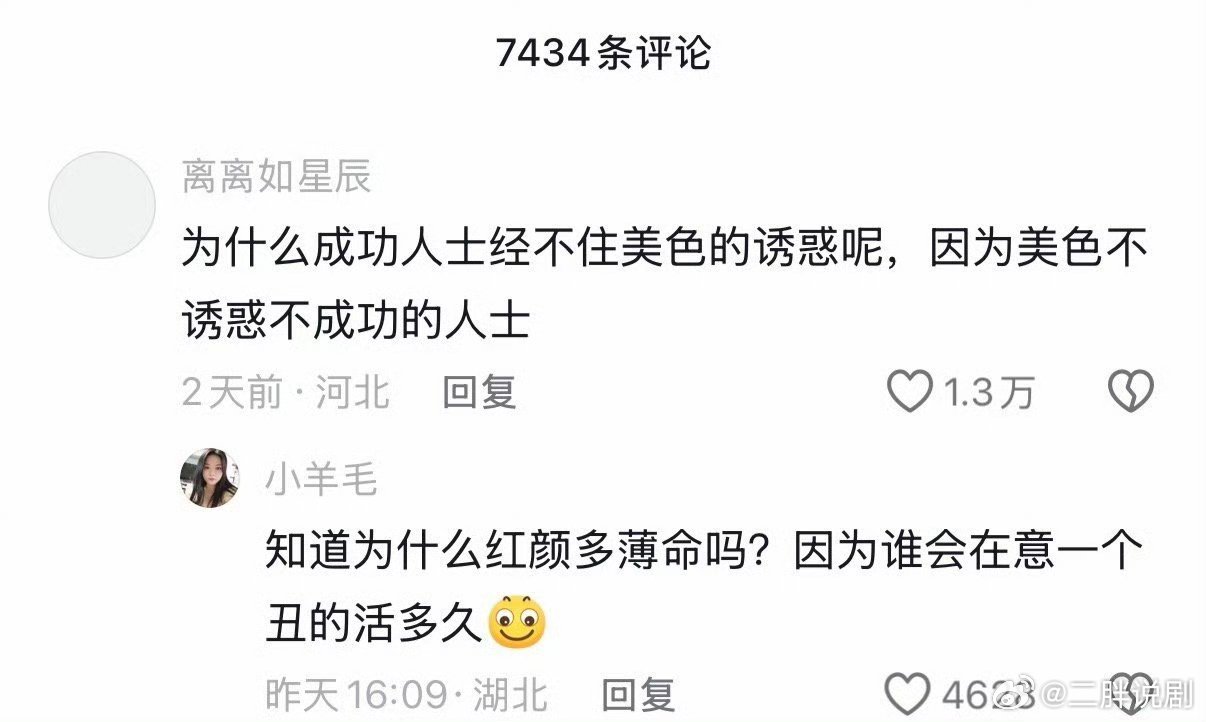Reply to 小羊毛's comment via 回复
Viewport: 1206px width, 722px height.
(638, 694)
